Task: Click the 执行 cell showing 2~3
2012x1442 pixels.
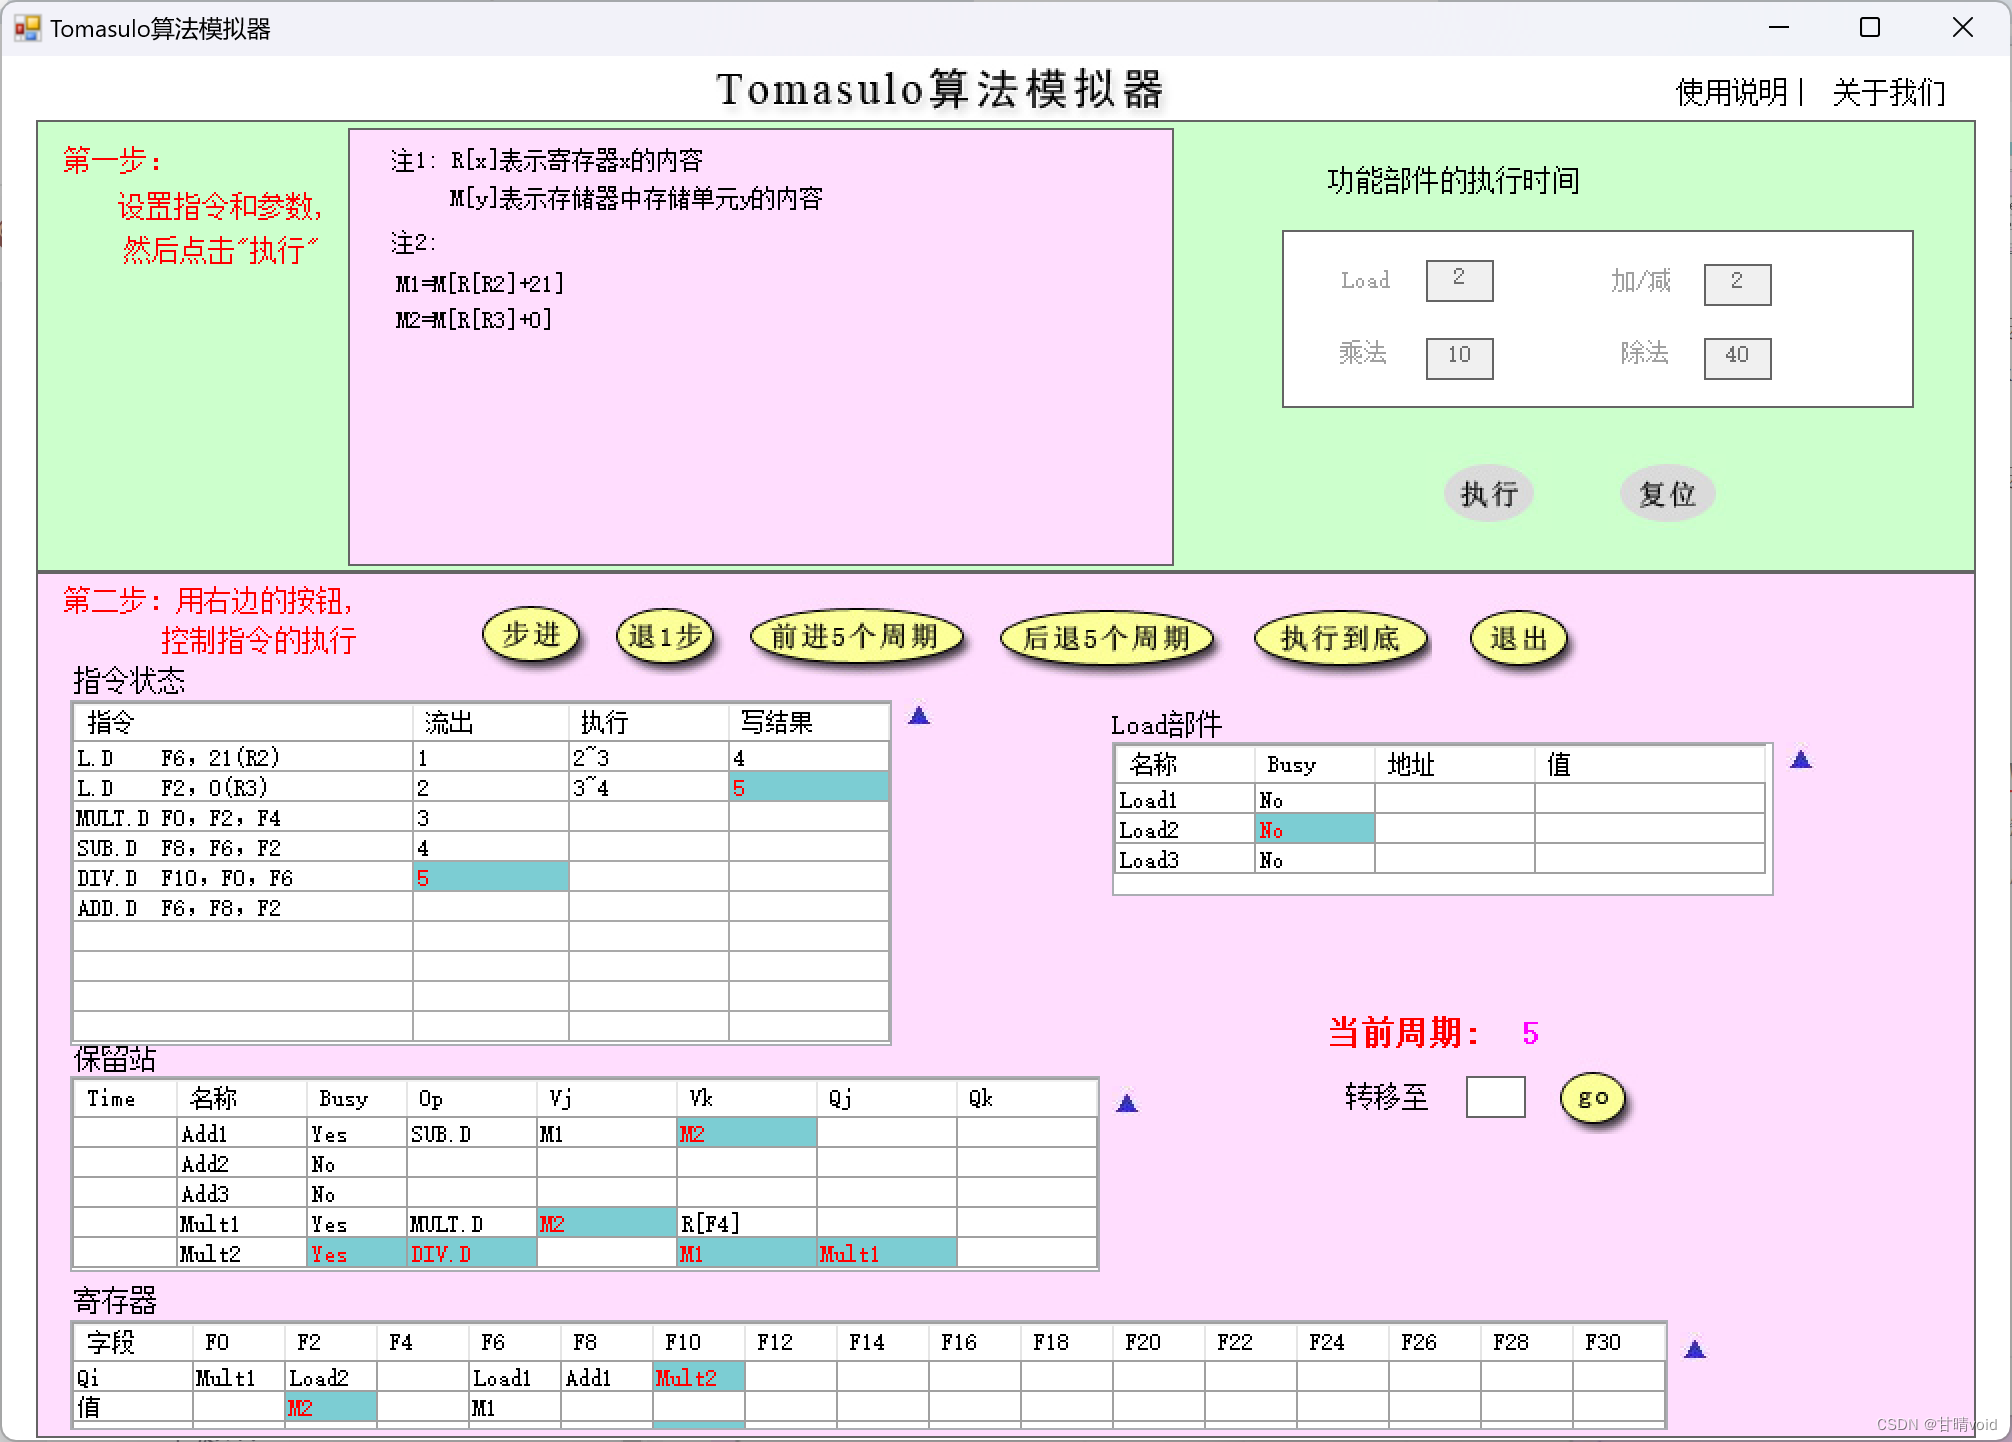Action: pos(649,757)
